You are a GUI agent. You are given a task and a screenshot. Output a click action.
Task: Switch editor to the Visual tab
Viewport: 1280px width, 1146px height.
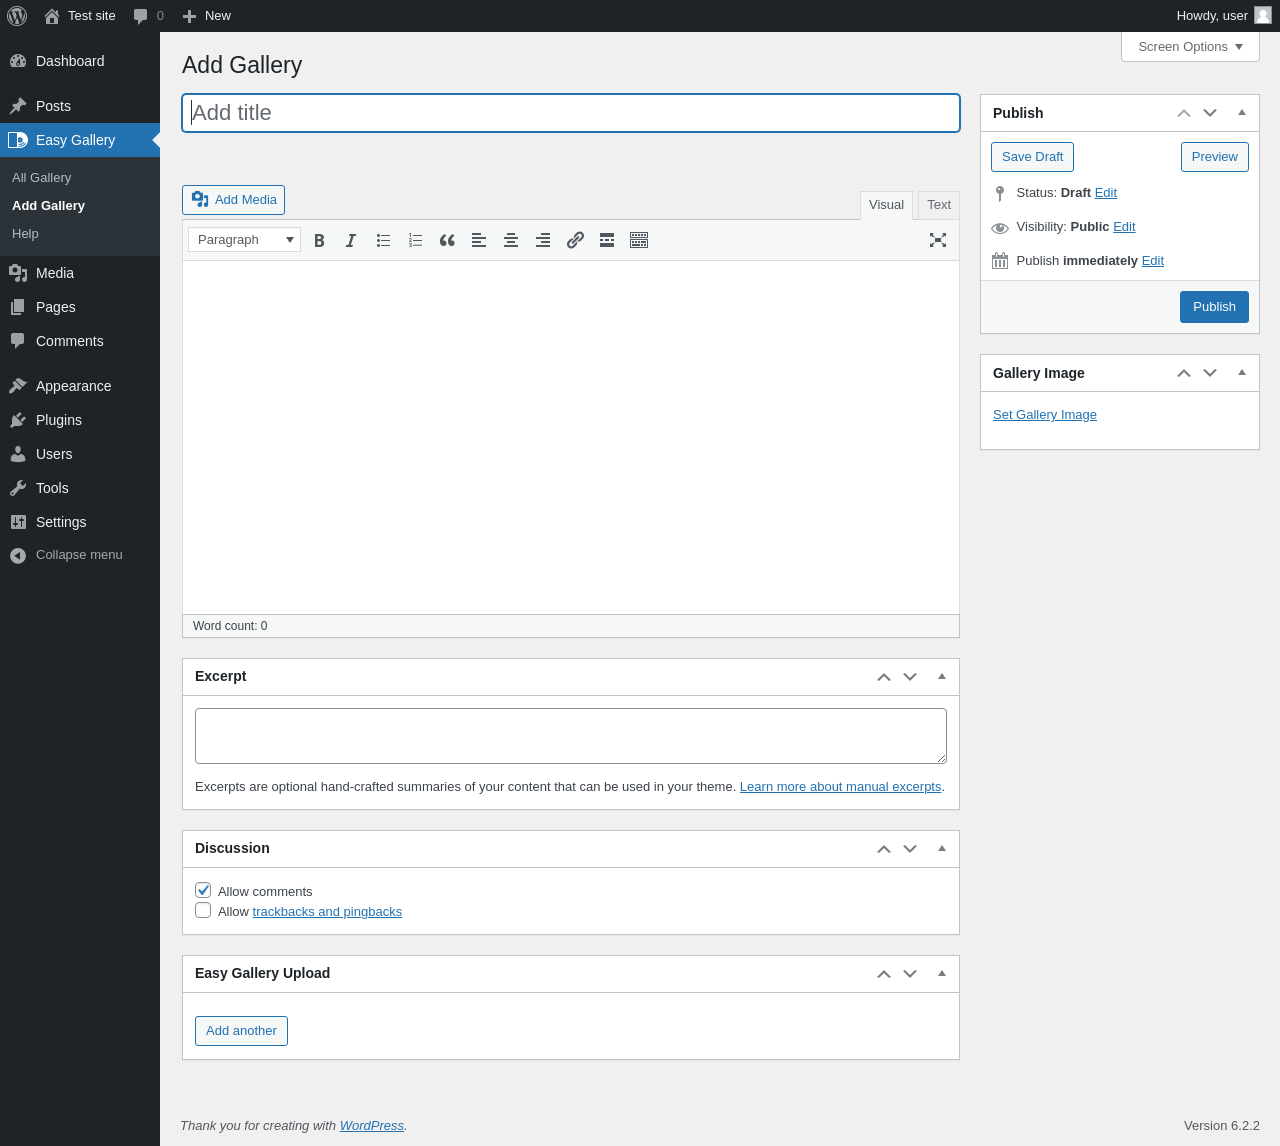click(x=886, y=205)
